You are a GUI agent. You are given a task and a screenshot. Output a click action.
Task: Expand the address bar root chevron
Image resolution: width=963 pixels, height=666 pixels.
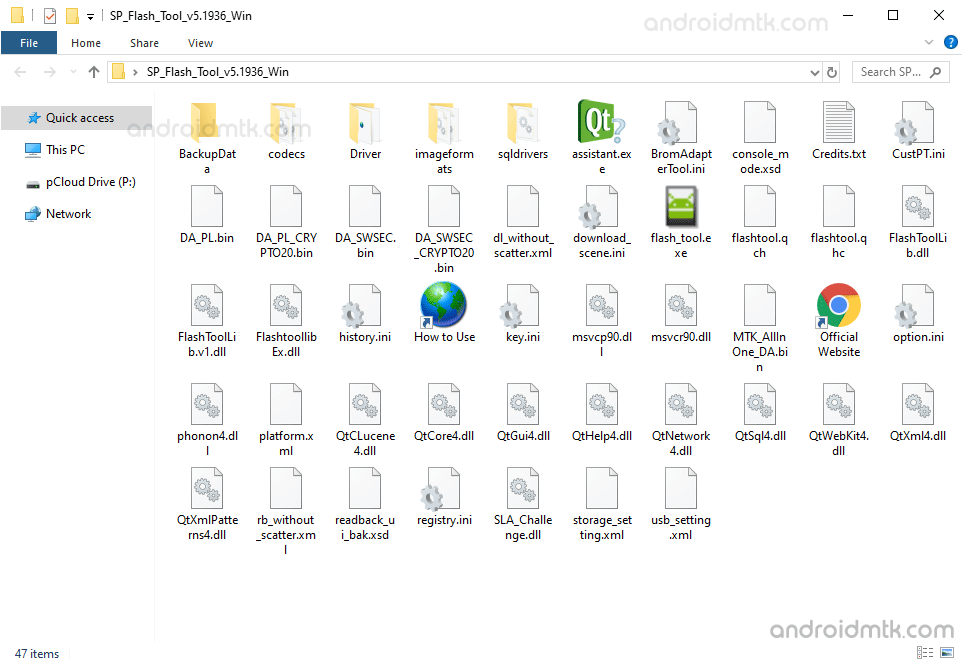point(135,72)
